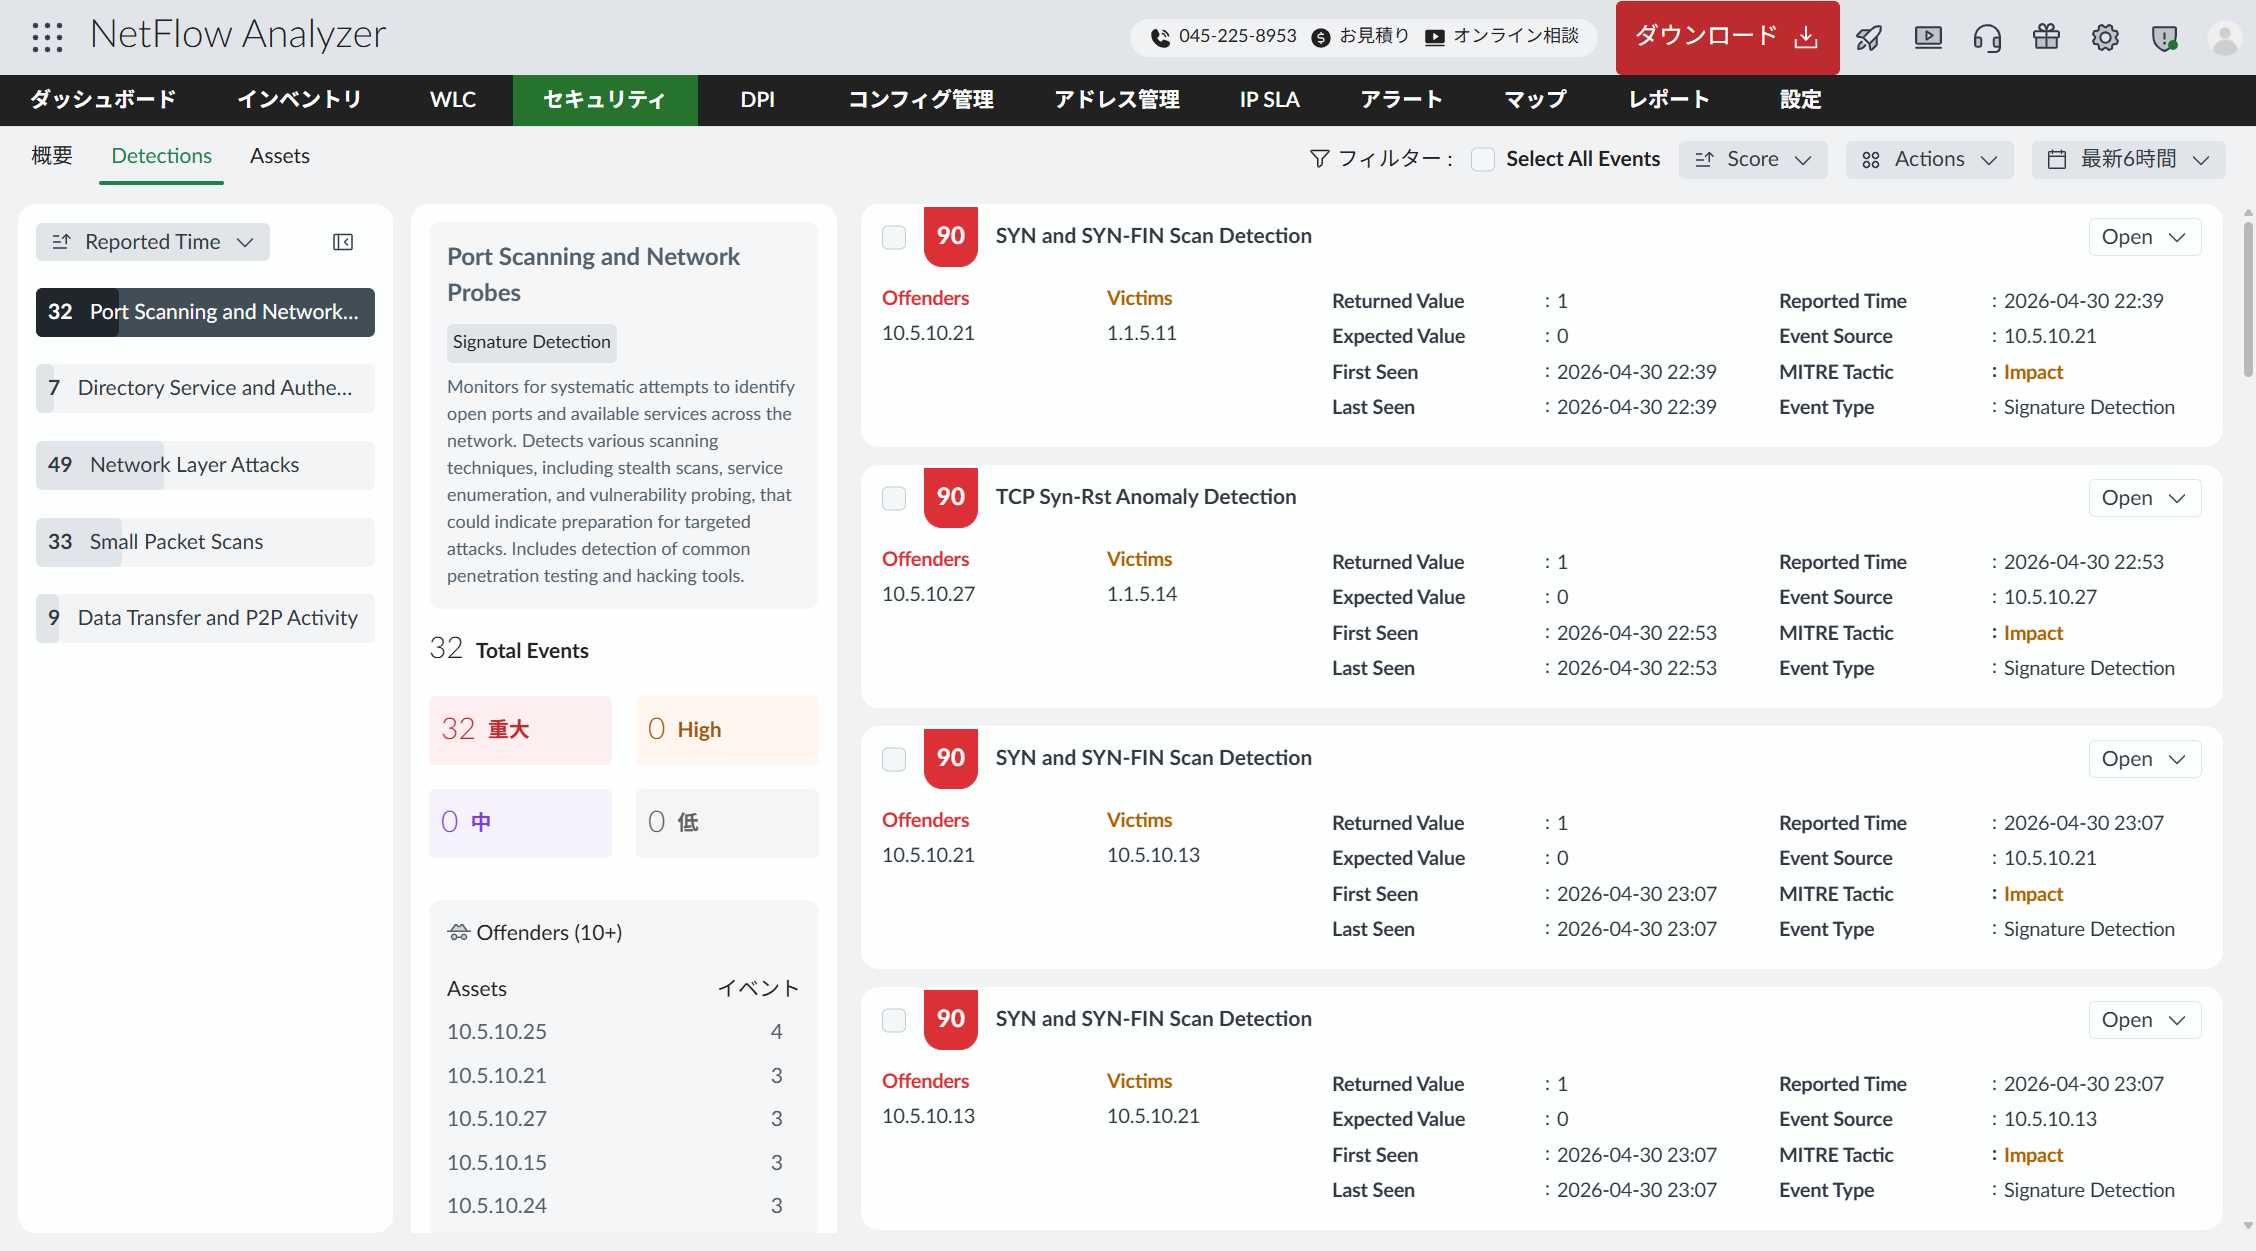The image size is (2256, 1251).
Task: Open the apps grid launcher icon
Action: [x=47, y=37]
